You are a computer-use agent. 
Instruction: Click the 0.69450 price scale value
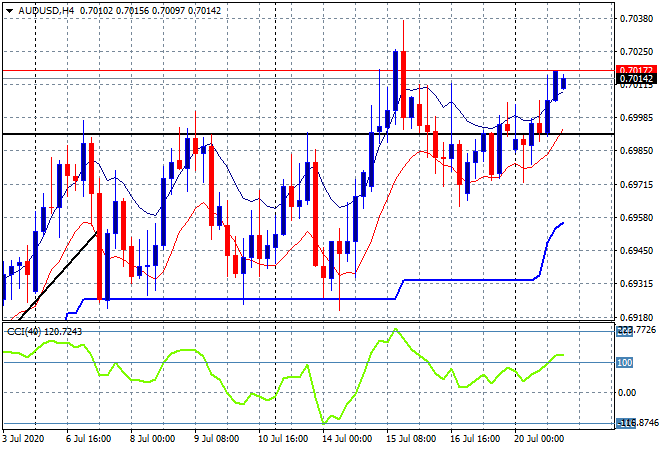point(636,250)
